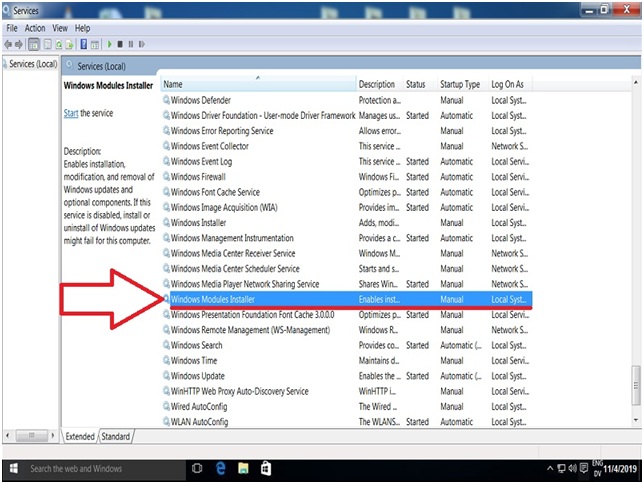Sort by the Log On As column header
644x484 pixels.
510,84
